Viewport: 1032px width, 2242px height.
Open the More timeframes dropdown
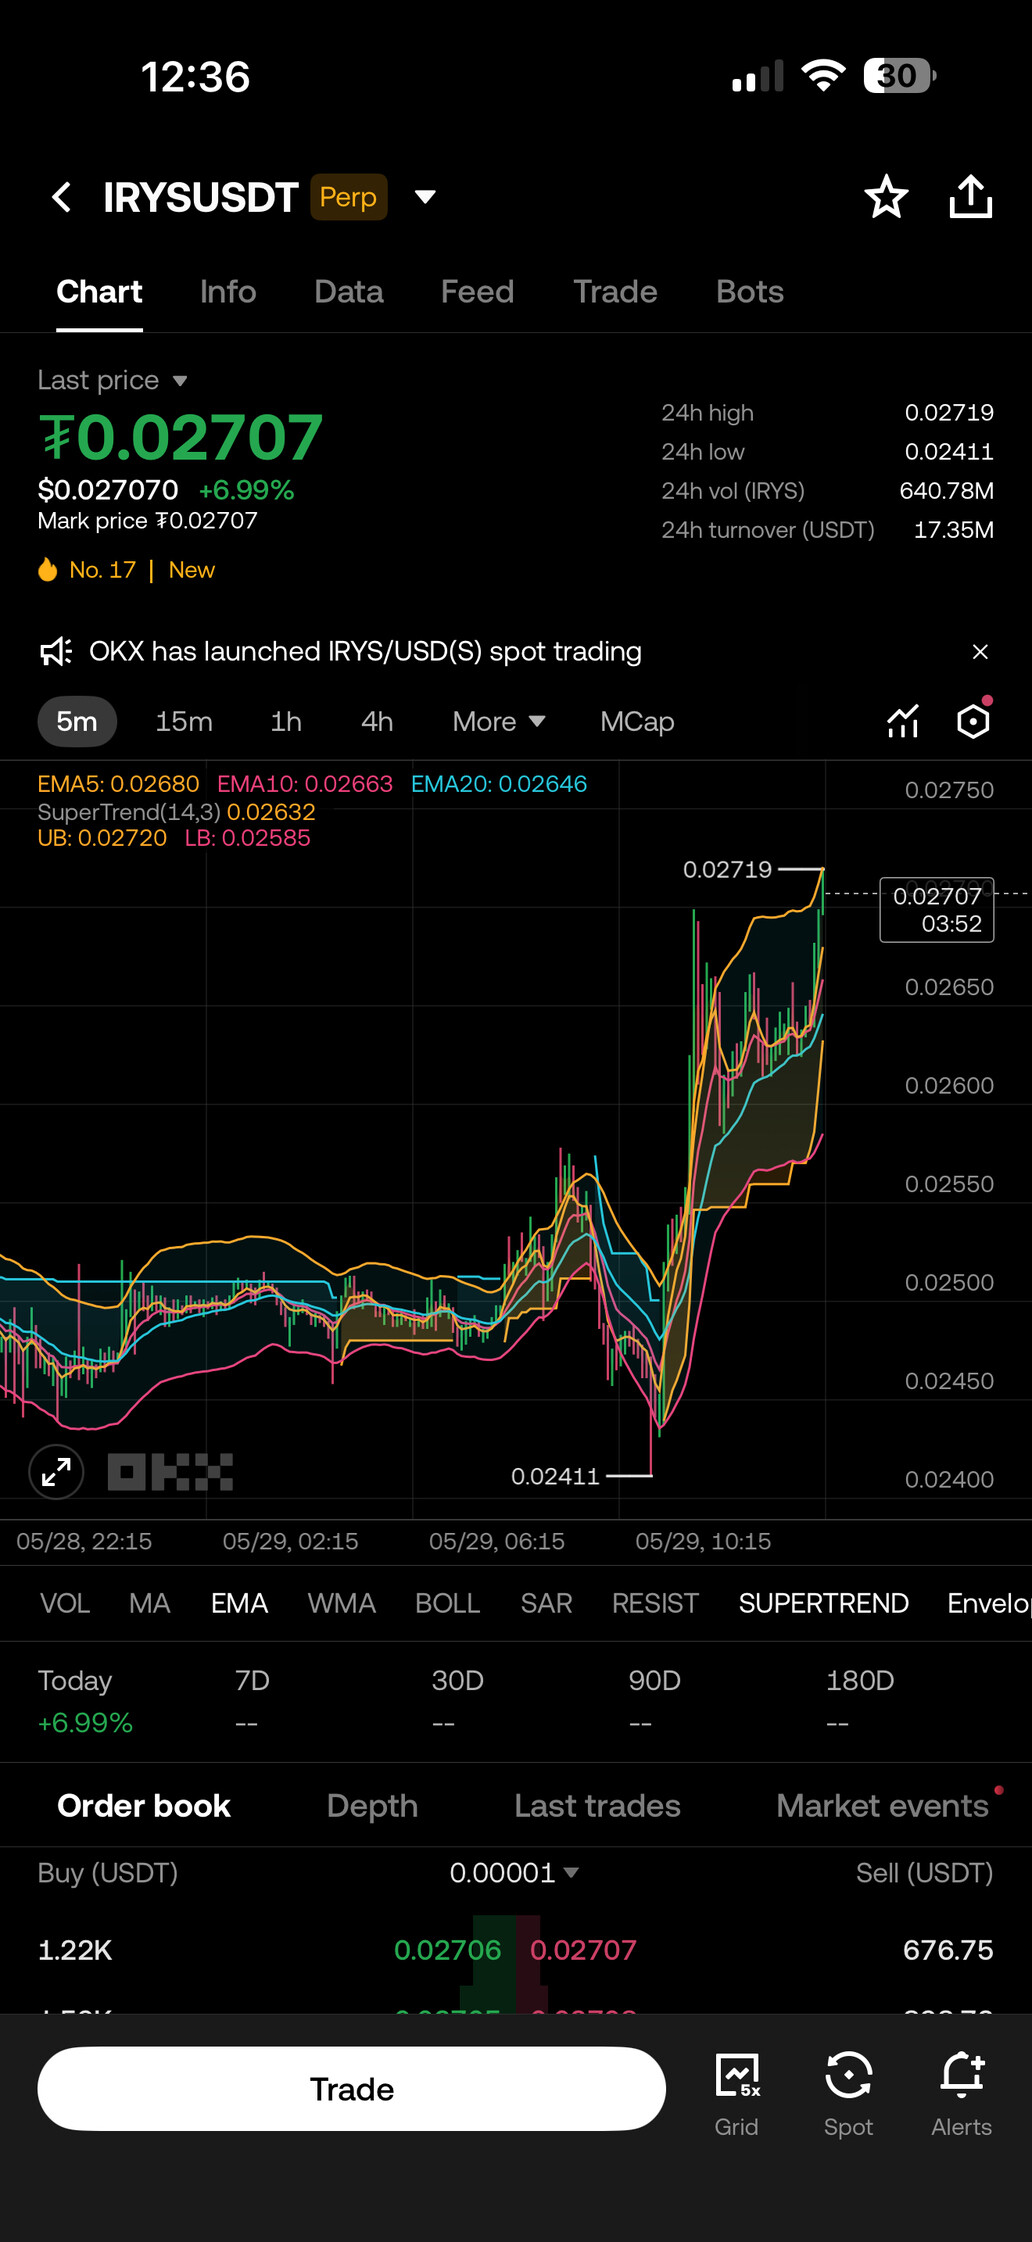click(498, 721)
